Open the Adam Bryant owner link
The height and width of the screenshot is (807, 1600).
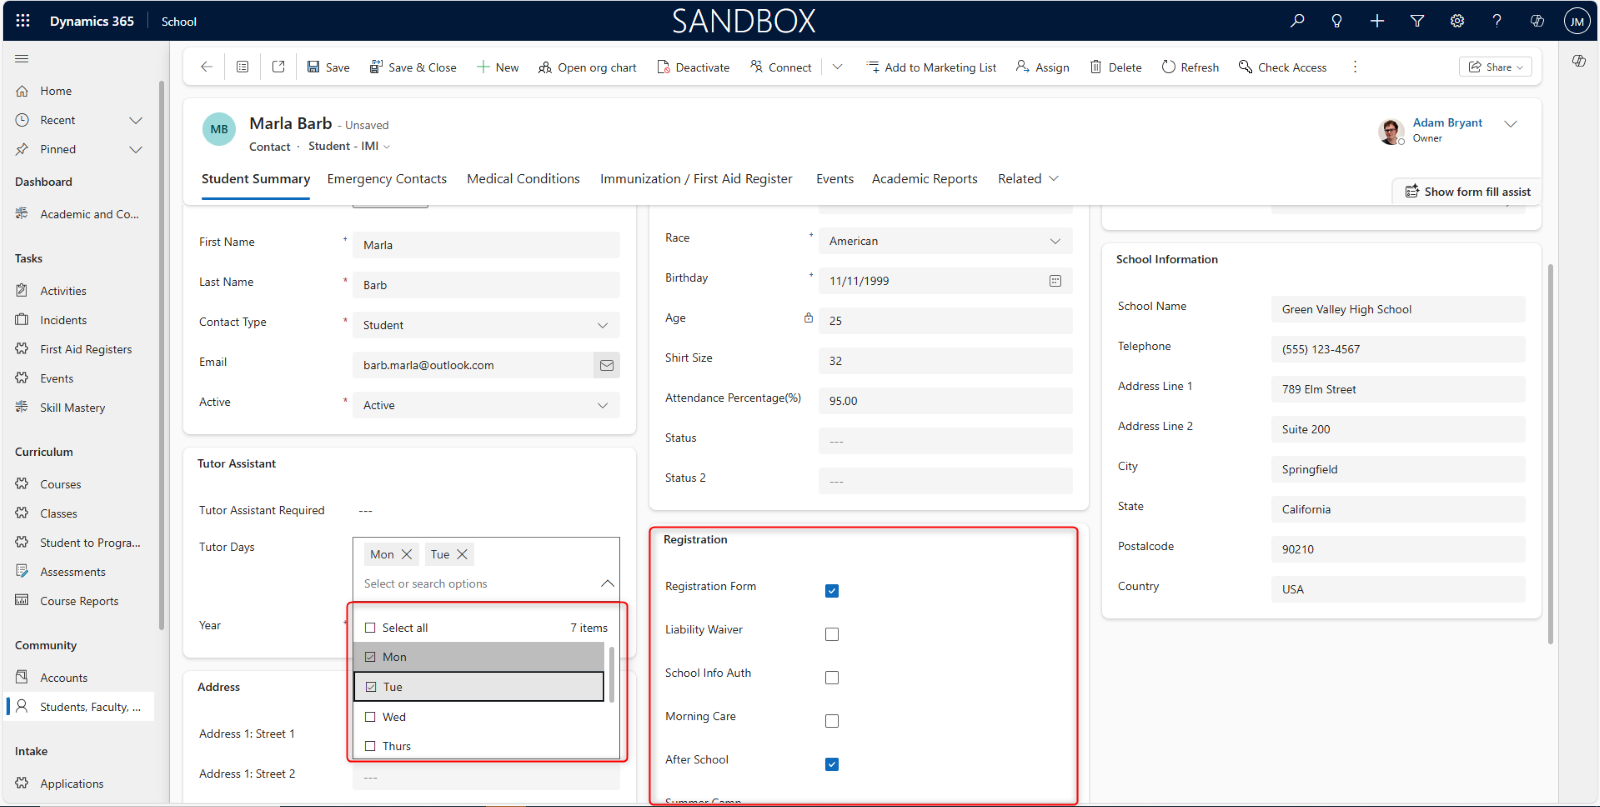tap(1447, 123)
